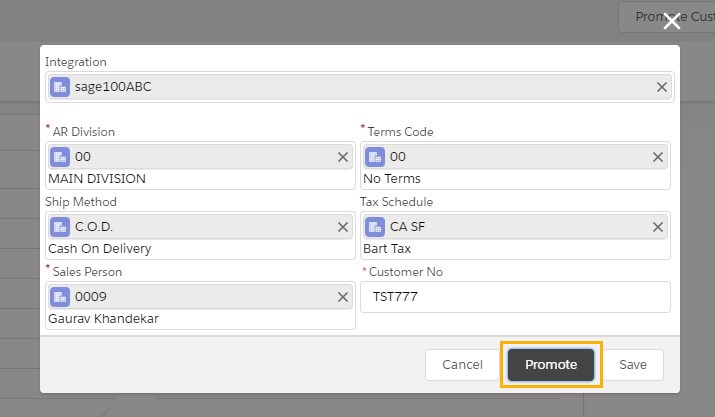
Task: Click the Terms Code field label
Action: 400,132
